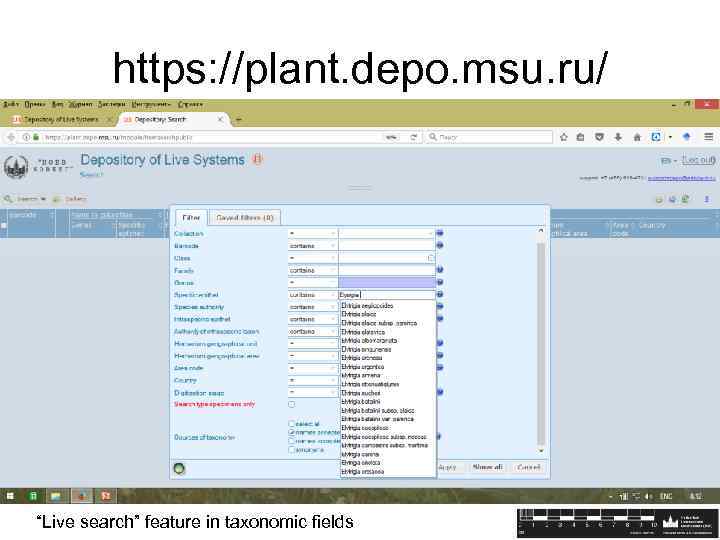Toggle Search type specimens only checkbox

click(292, 404)
